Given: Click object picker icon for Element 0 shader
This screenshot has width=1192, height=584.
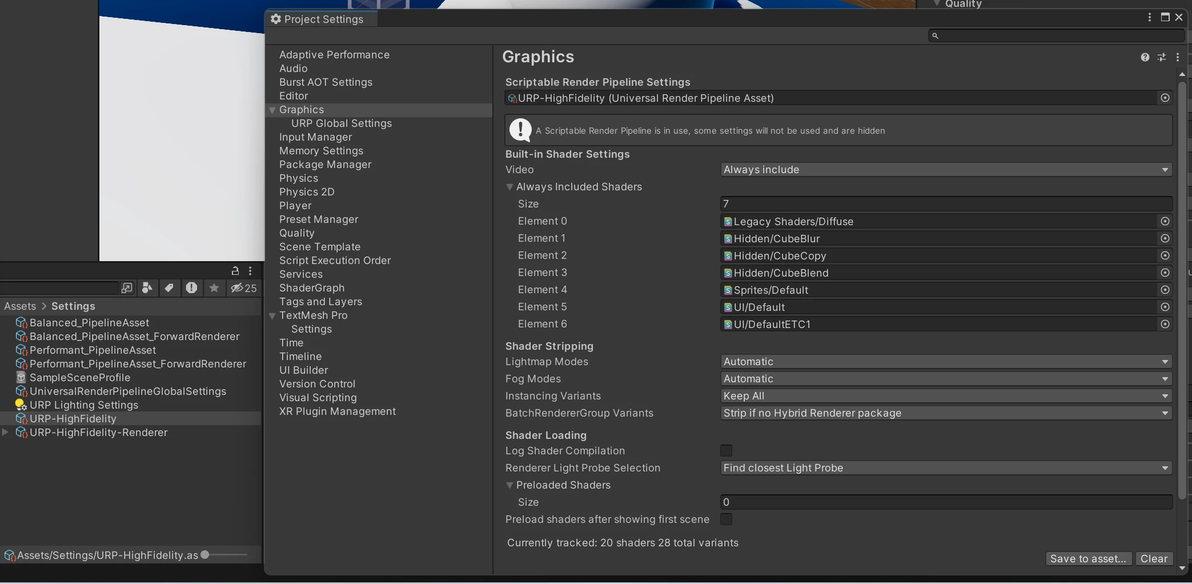Looking at the screenshot, I should coord(1165,221).
